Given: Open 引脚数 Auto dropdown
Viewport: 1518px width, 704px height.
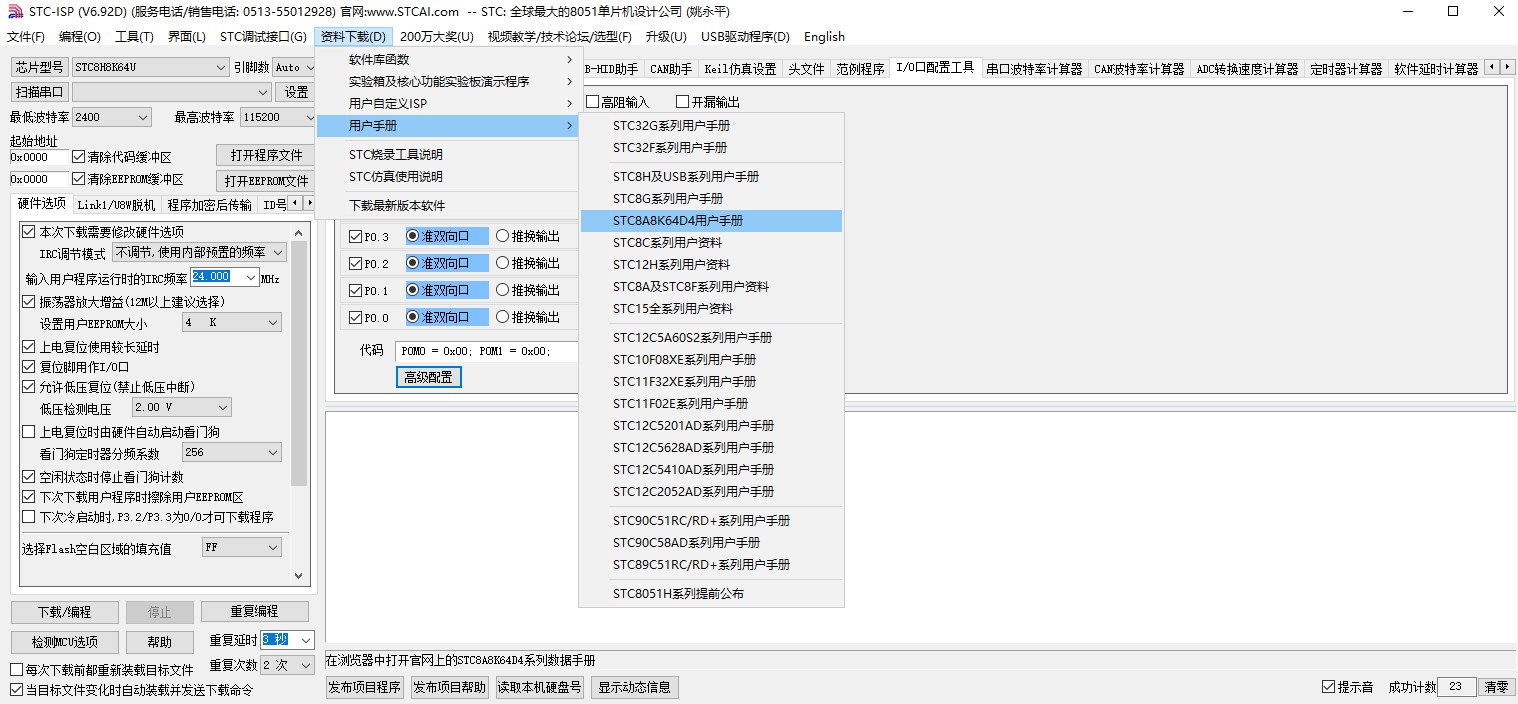Looking at the screenshot, I should point(294,67).
